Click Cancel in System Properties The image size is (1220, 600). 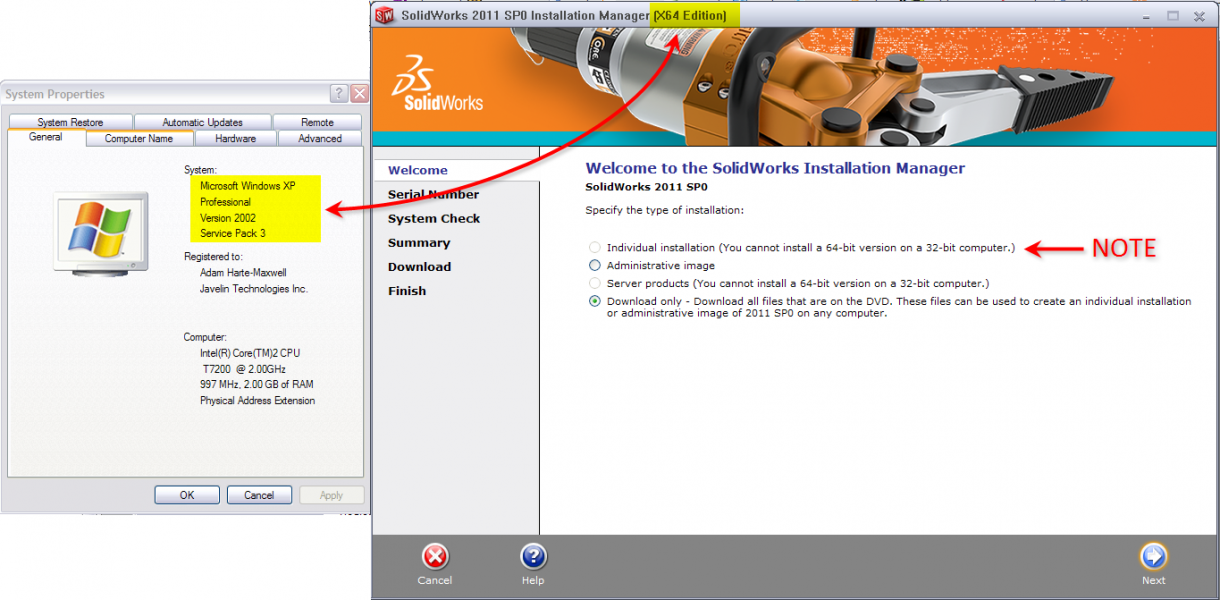pyautogui.click(x=259, y=495)
